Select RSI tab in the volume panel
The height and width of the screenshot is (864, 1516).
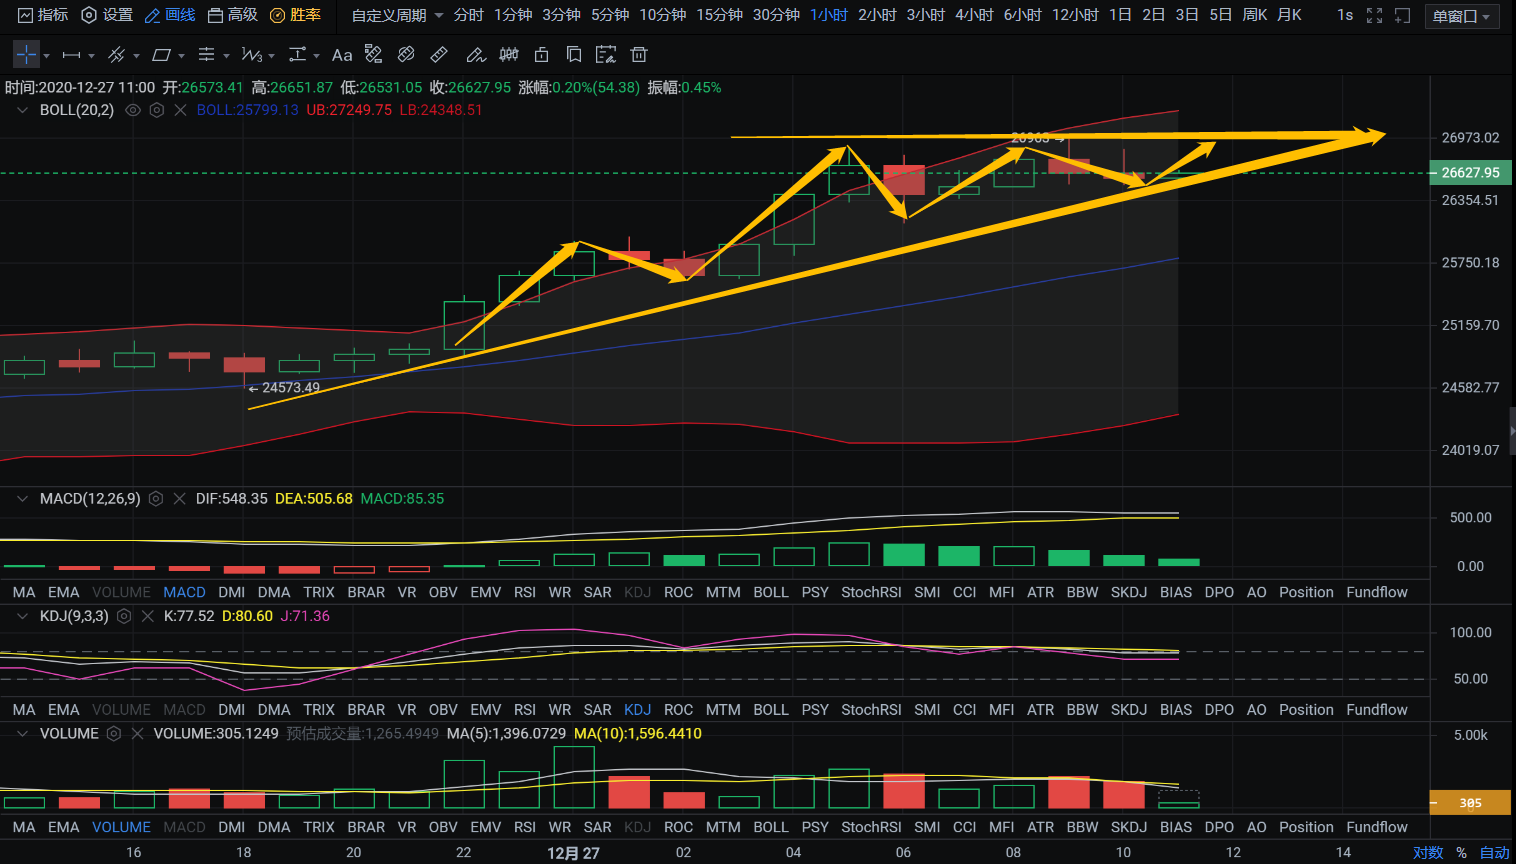tap(525, 827)
